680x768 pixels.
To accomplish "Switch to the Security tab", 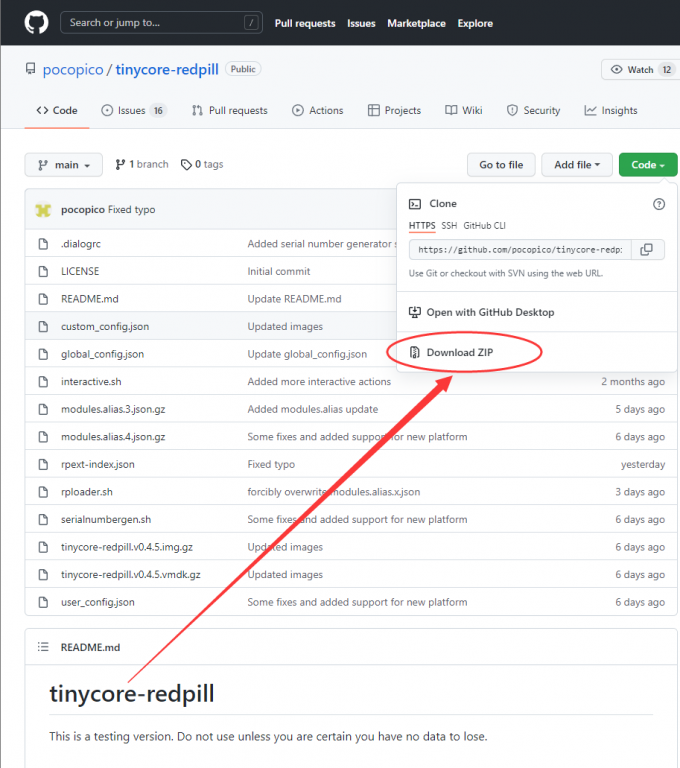I will (x=534, y=111).
